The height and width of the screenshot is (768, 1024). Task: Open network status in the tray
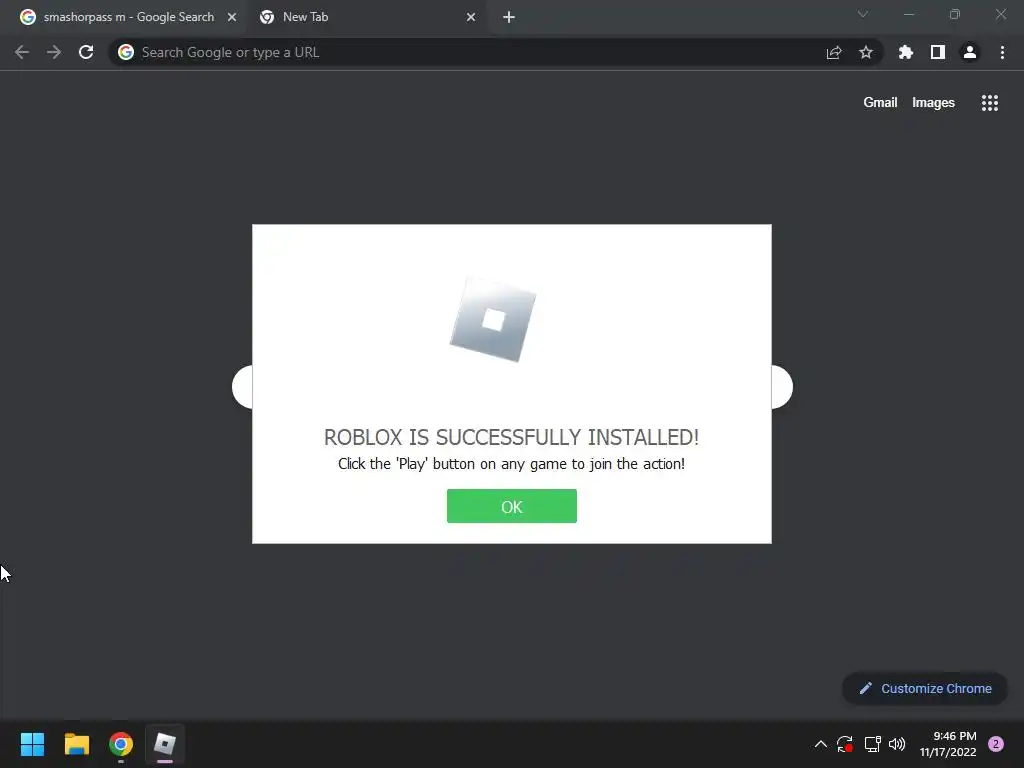click(872, 744)
